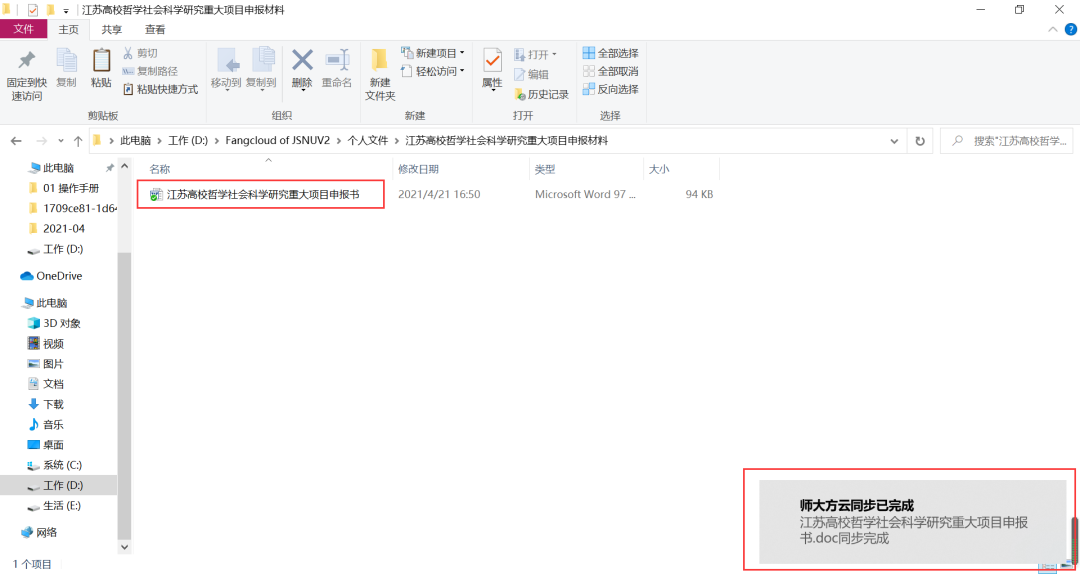Screen dimensions: 1080x574
Task: Select the Cut scissors command
Action: click(x=140, y=53)
